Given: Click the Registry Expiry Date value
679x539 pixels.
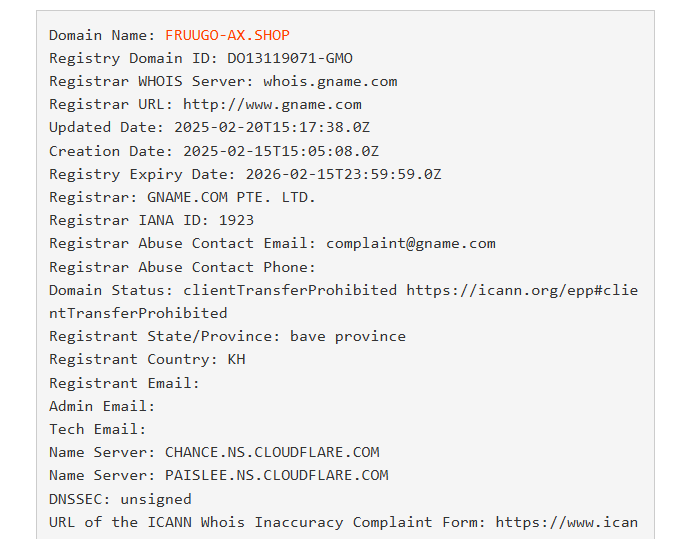Looking at the screenshot, I should pyautogui.click(x=344, y=174).
